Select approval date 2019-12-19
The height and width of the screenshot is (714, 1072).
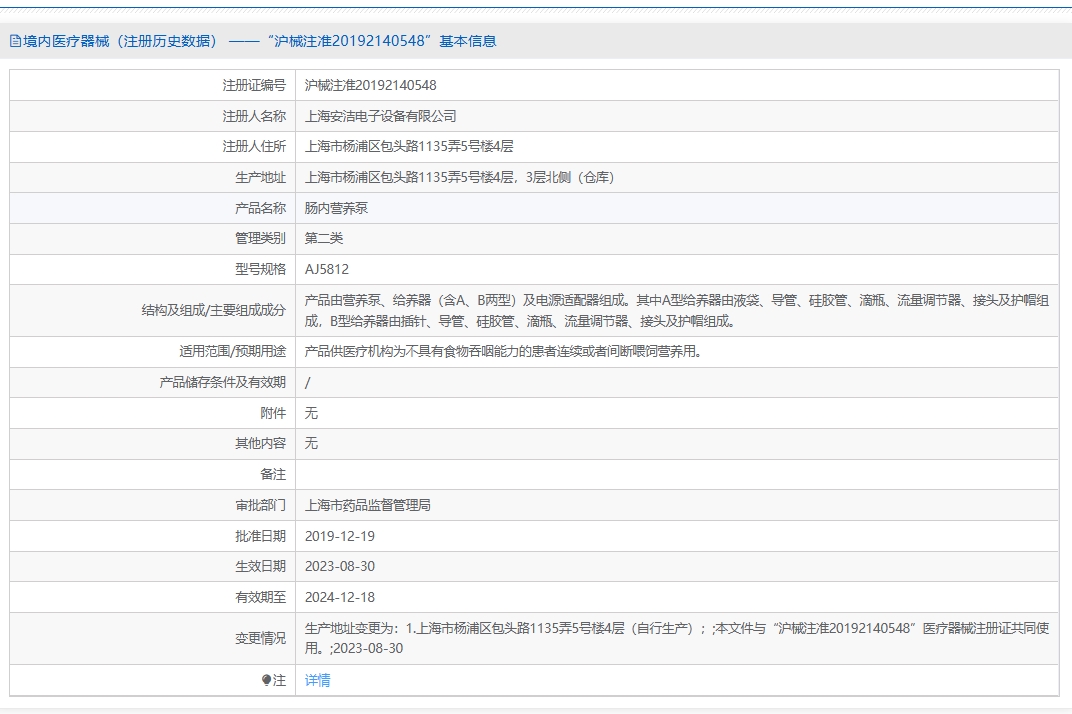click(x=340, y=536)
